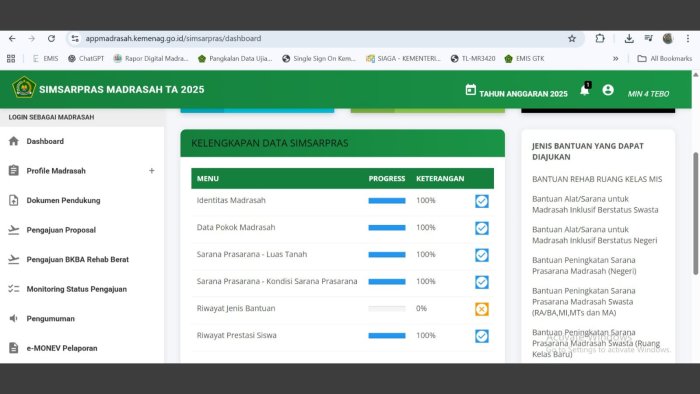Show more bookmarks with the double chevron
This screenshot has height=394, width=700.
point(616,58)
